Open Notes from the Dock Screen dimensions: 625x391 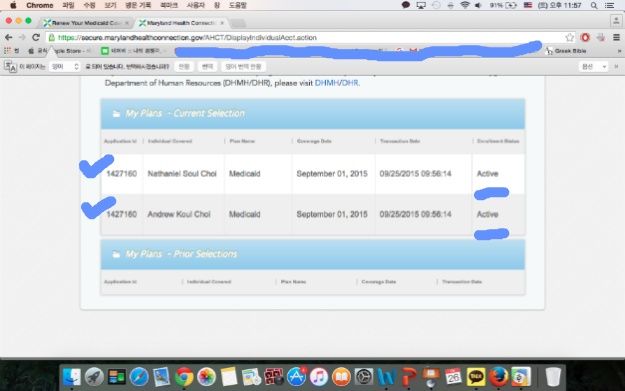(x=229, y=377)
